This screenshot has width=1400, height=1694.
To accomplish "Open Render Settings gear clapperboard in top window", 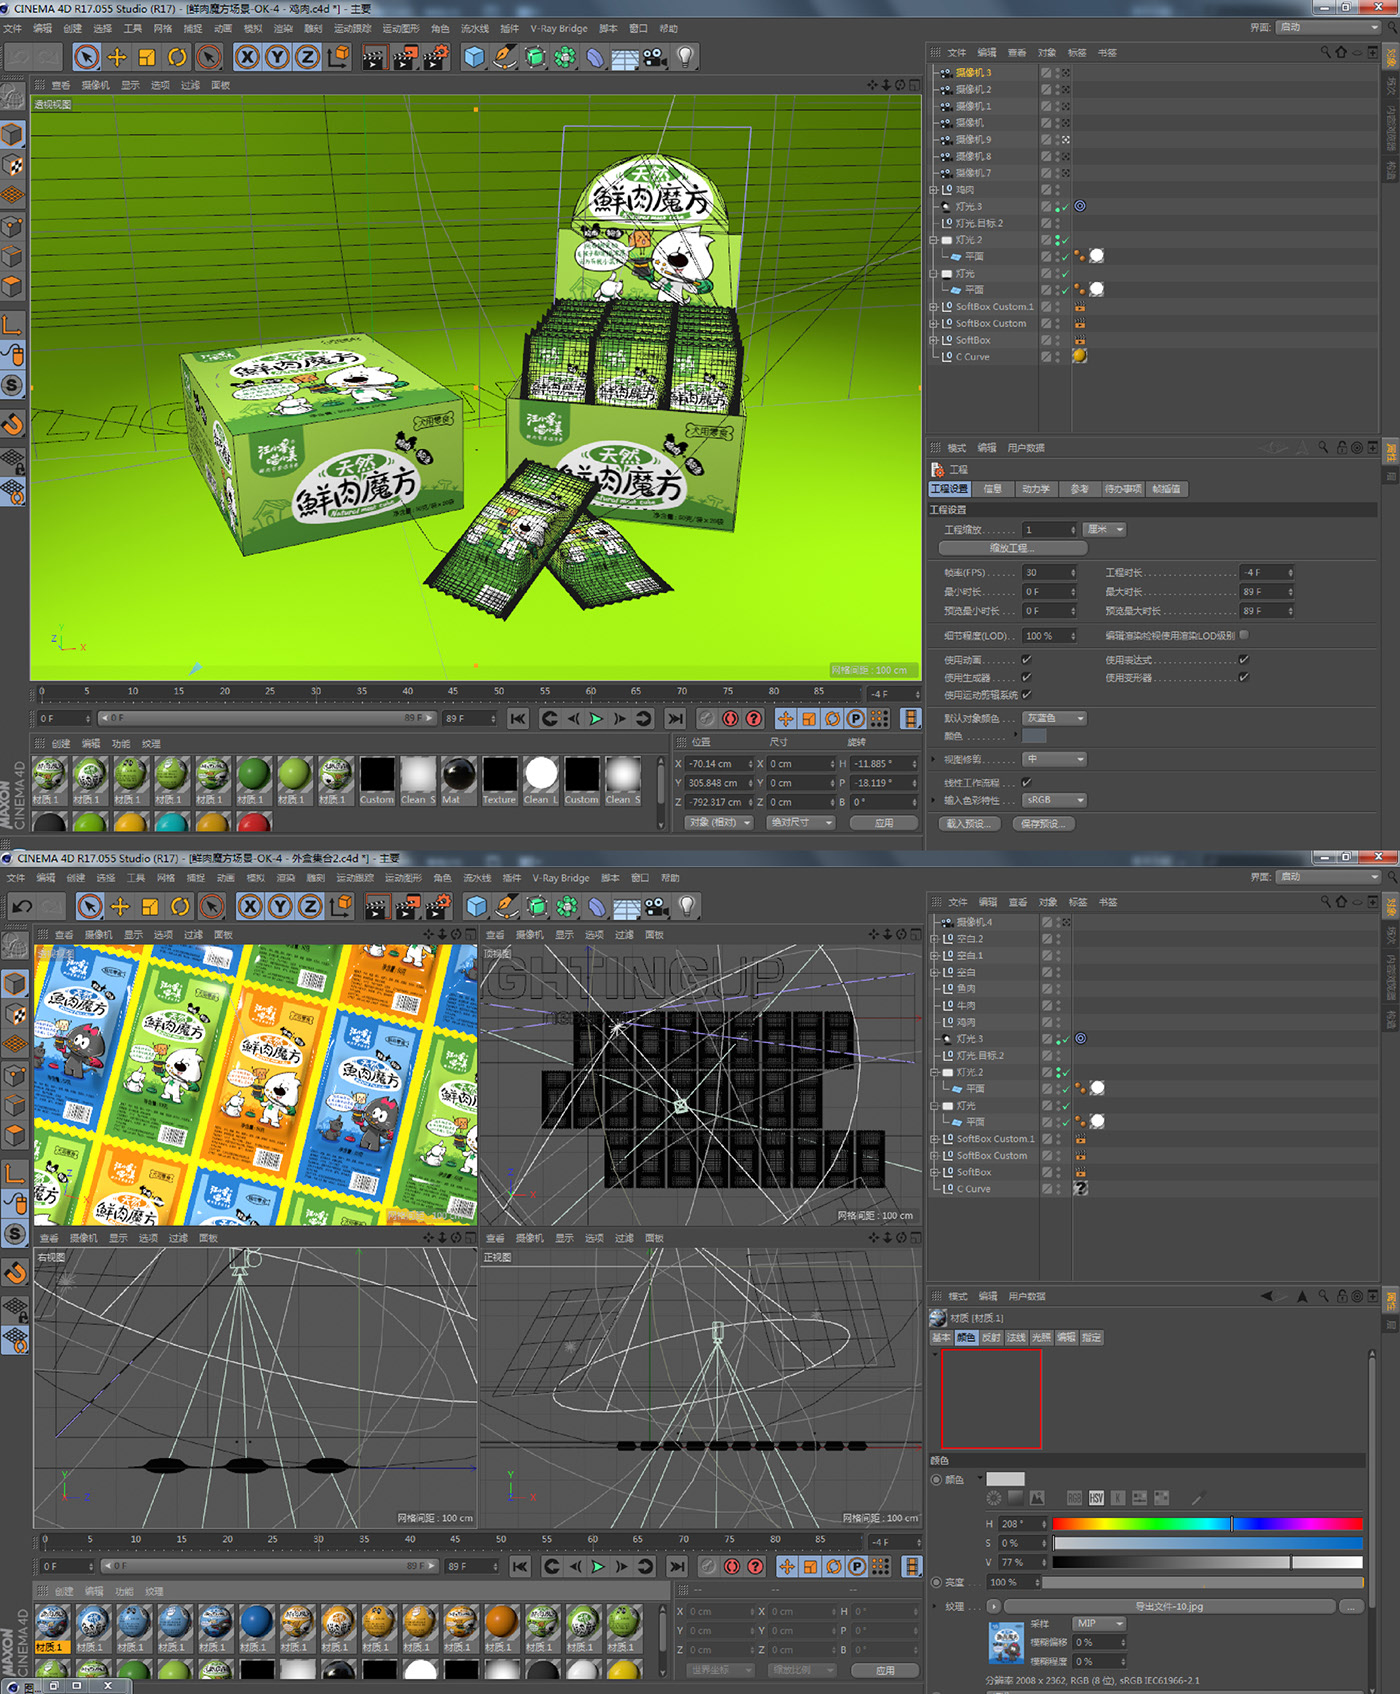I will click(435, 57).
